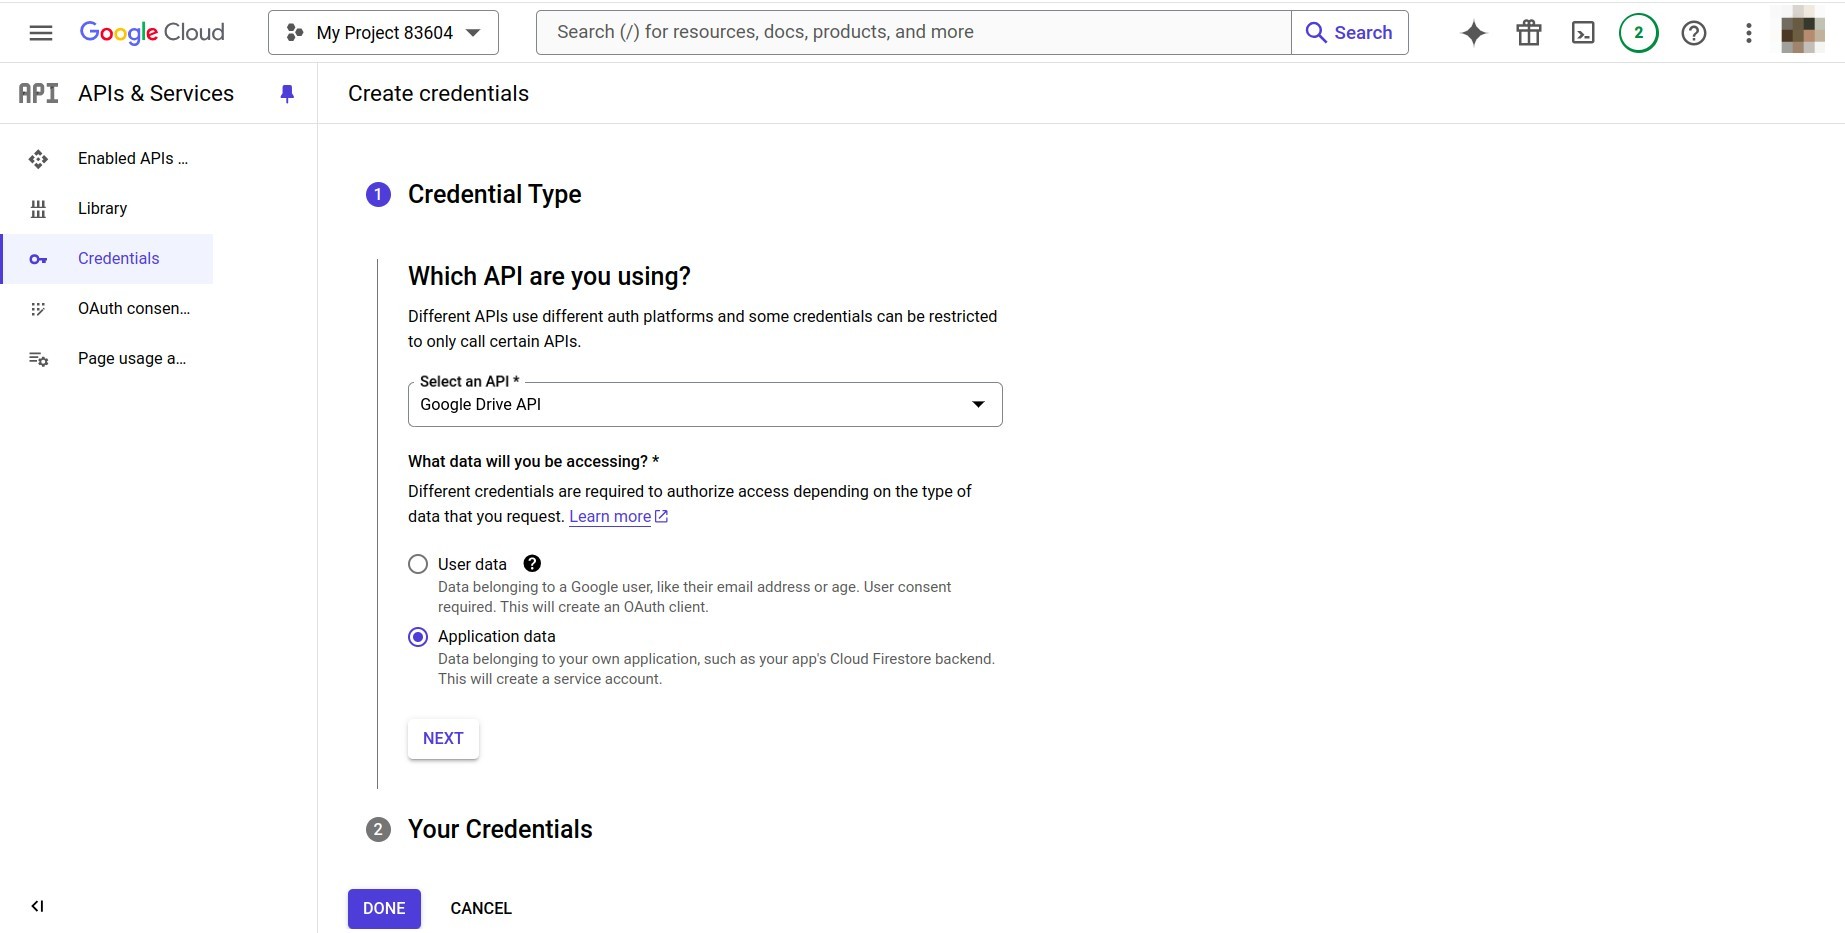
Task: Open the help menu
Action: [1693, 32]
